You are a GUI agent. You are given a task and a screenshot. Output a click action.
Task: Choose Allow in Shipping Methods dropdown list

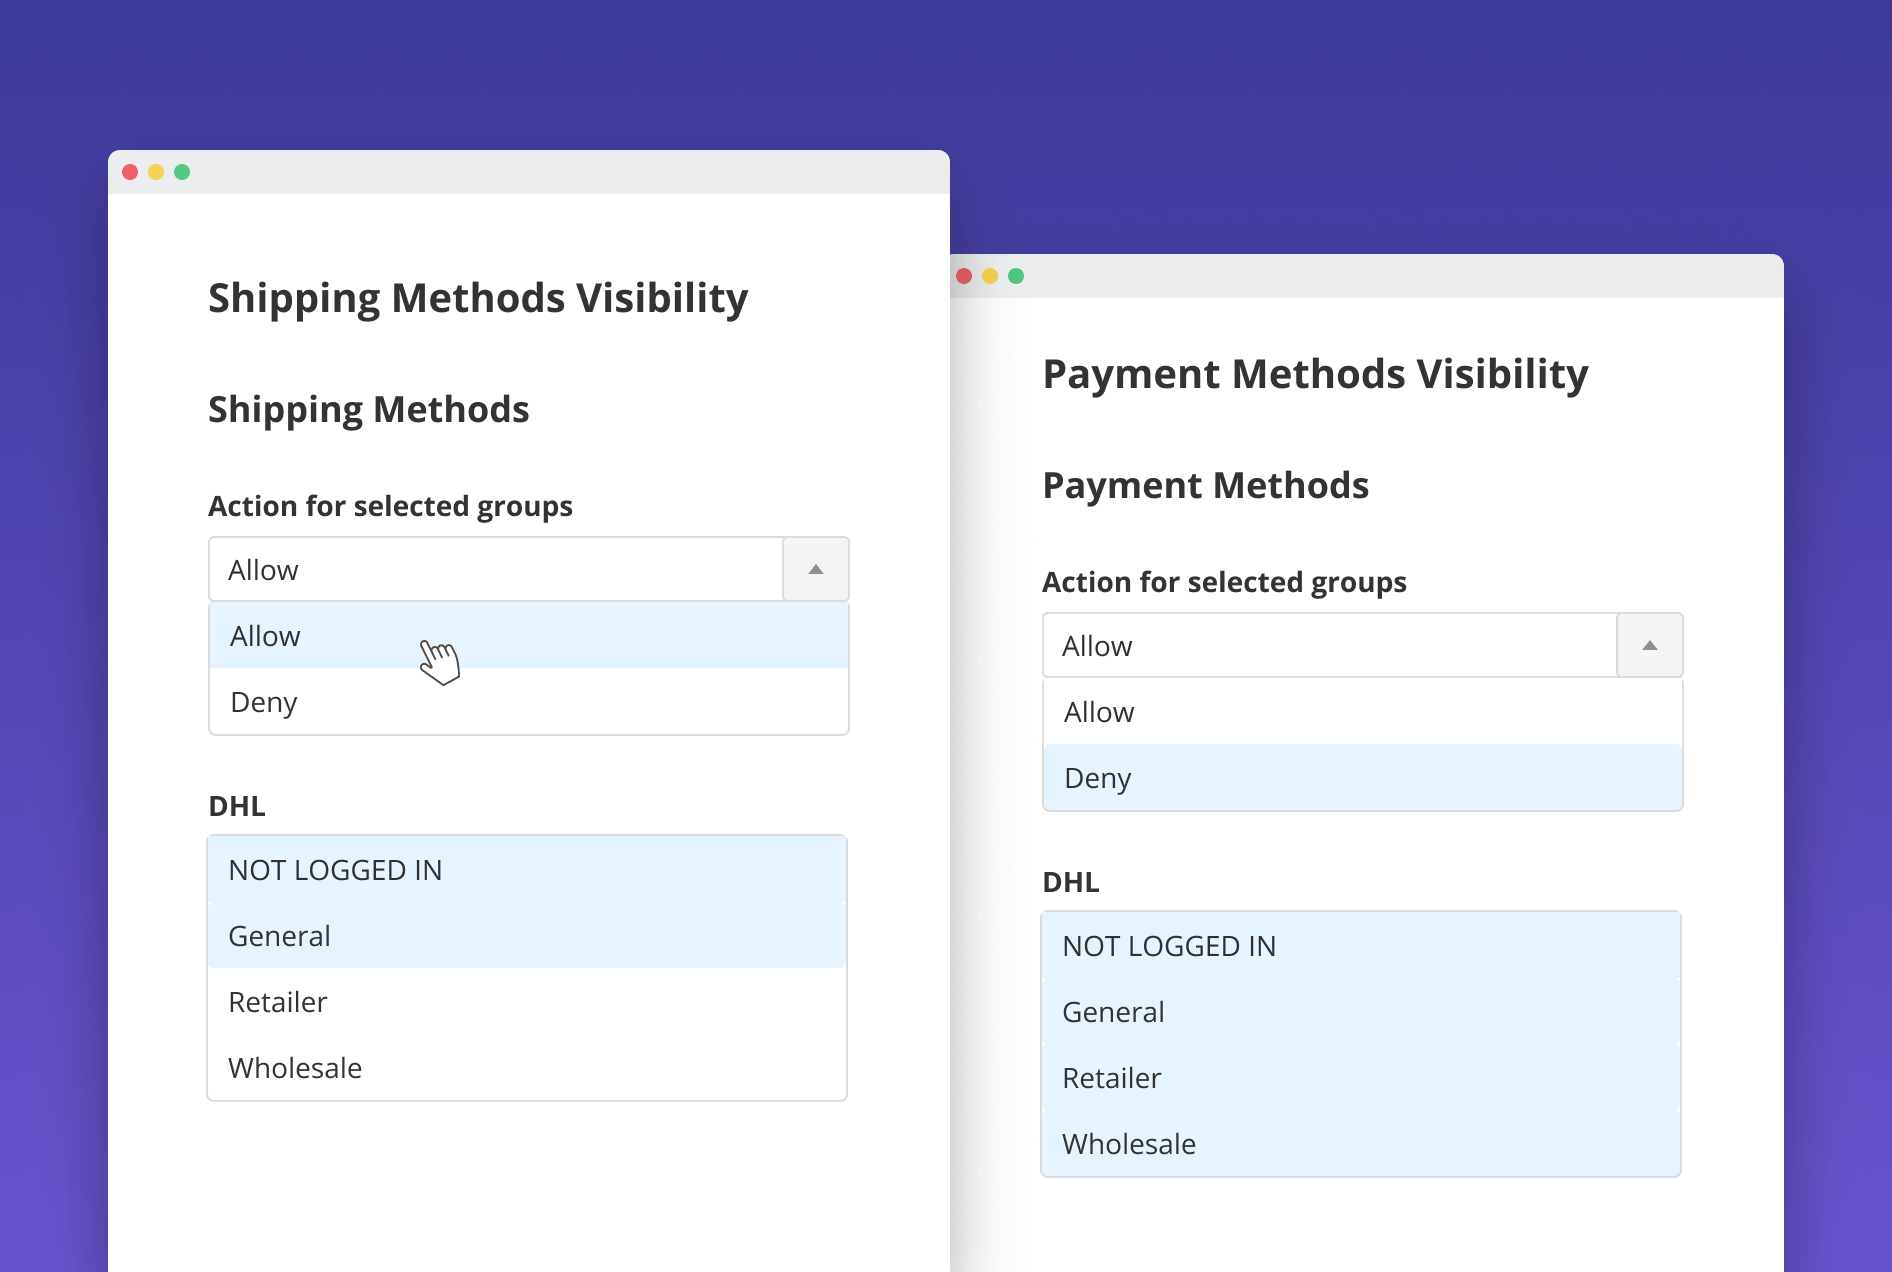point(529,635)
